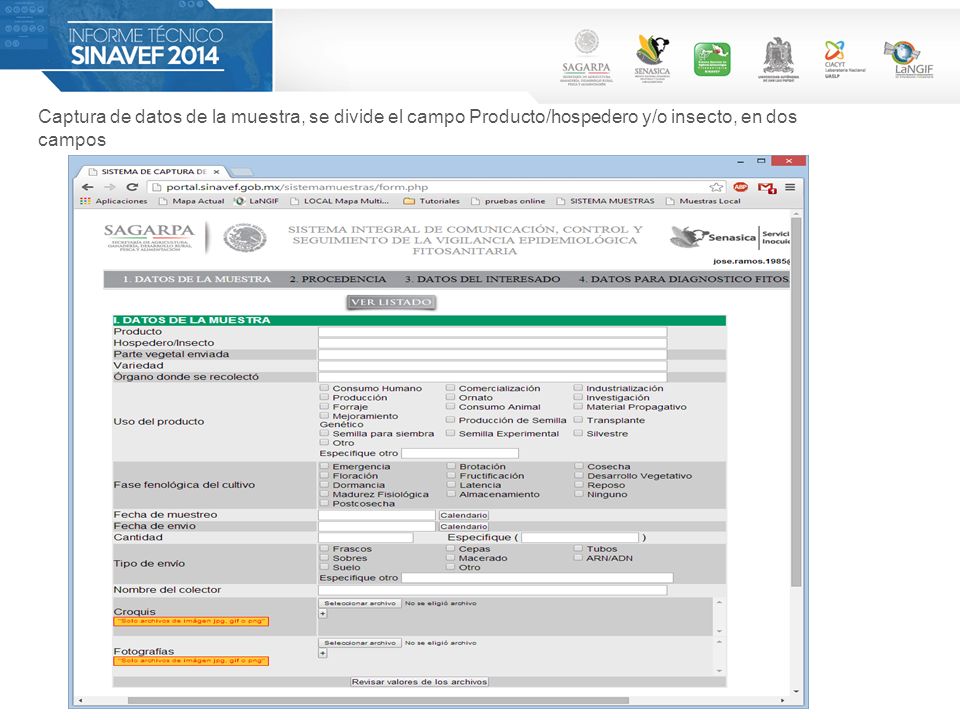Click the page horizontal scrollbar

point(378,700)
